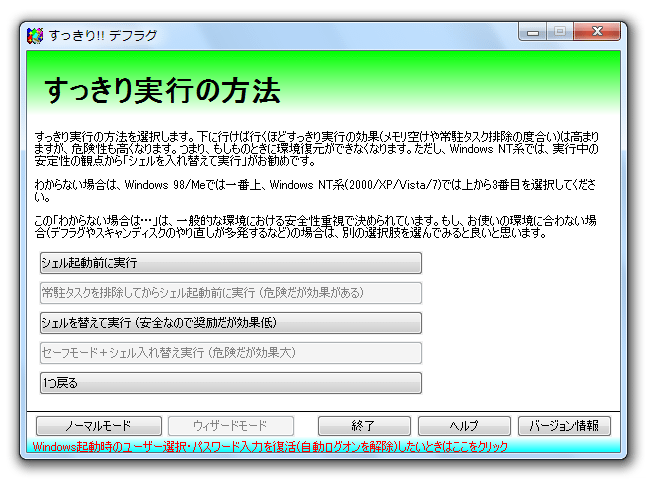Click the red auto-logon restore link text
Screen dimensions: 649x482
pos(270,447)
